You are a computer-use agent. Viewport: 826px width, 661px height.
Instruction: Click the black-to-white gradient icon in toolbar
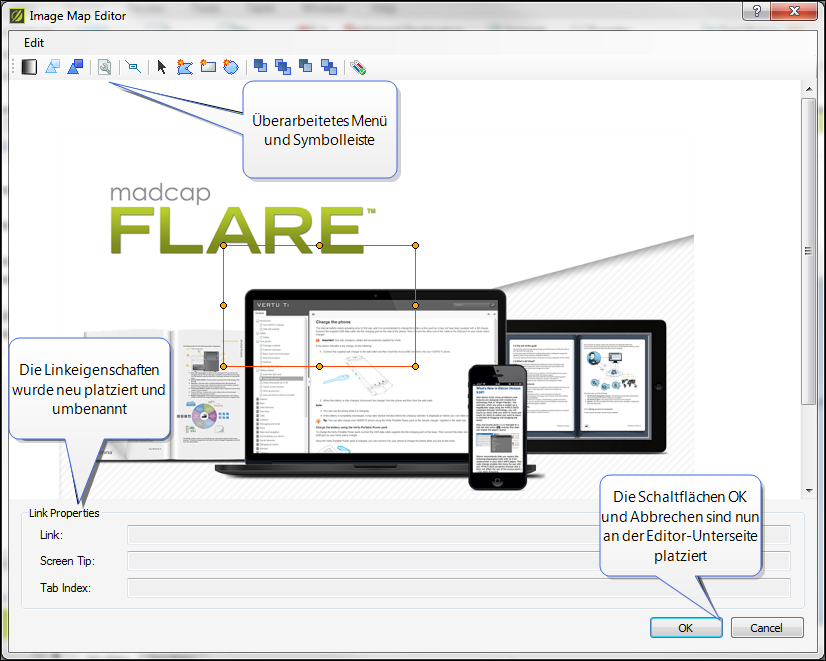coord(29,67)
